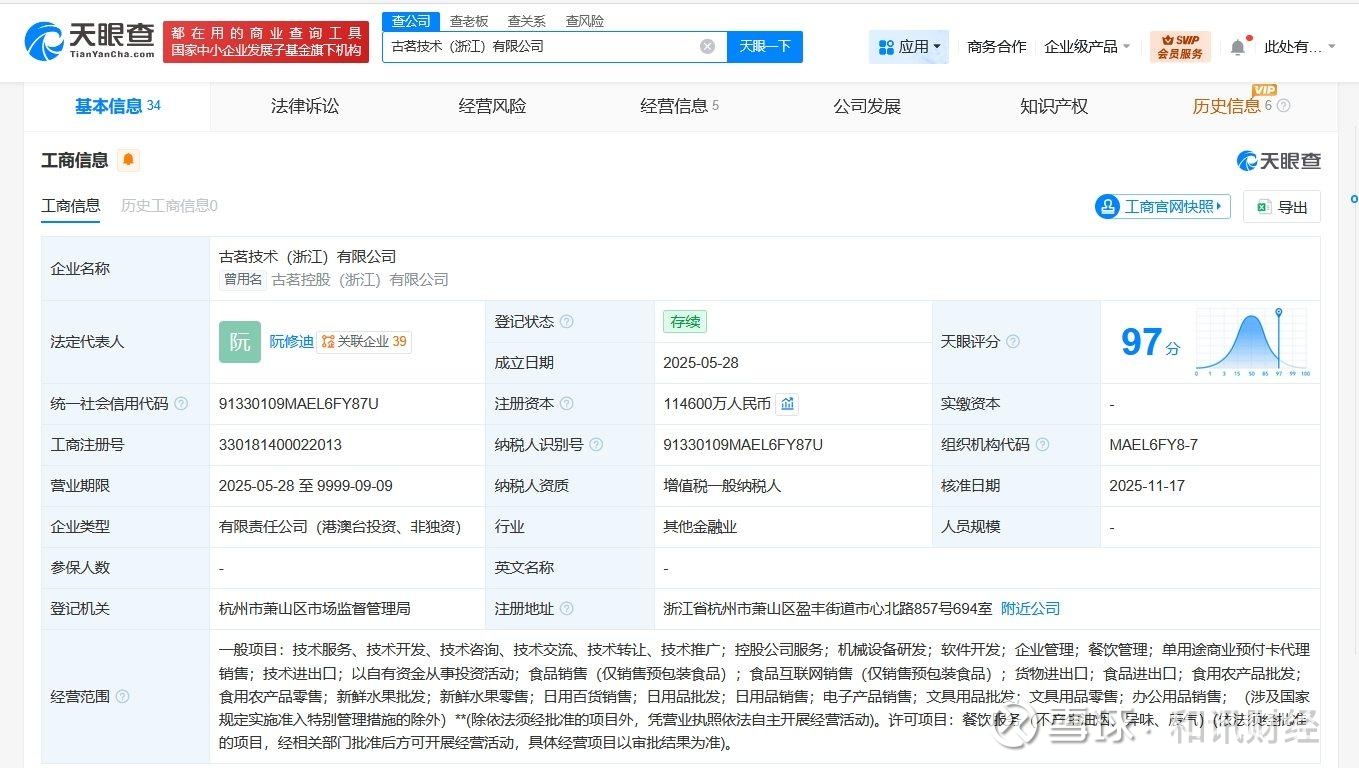This screenshot has height=768, width=1359.
Task: Switch to the 经营风险 tab
Action: 492,106
